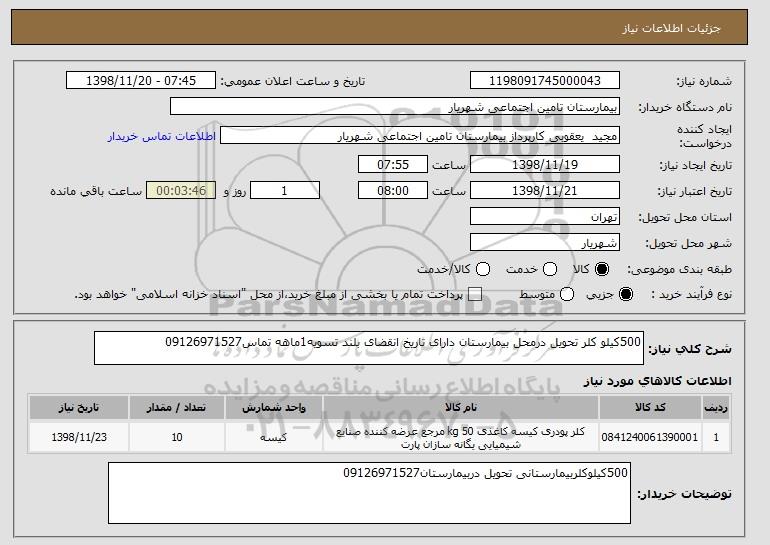Click the توضیحات خریدار text area
This screenshot has width=770, height=545.
tap(369, 493)
